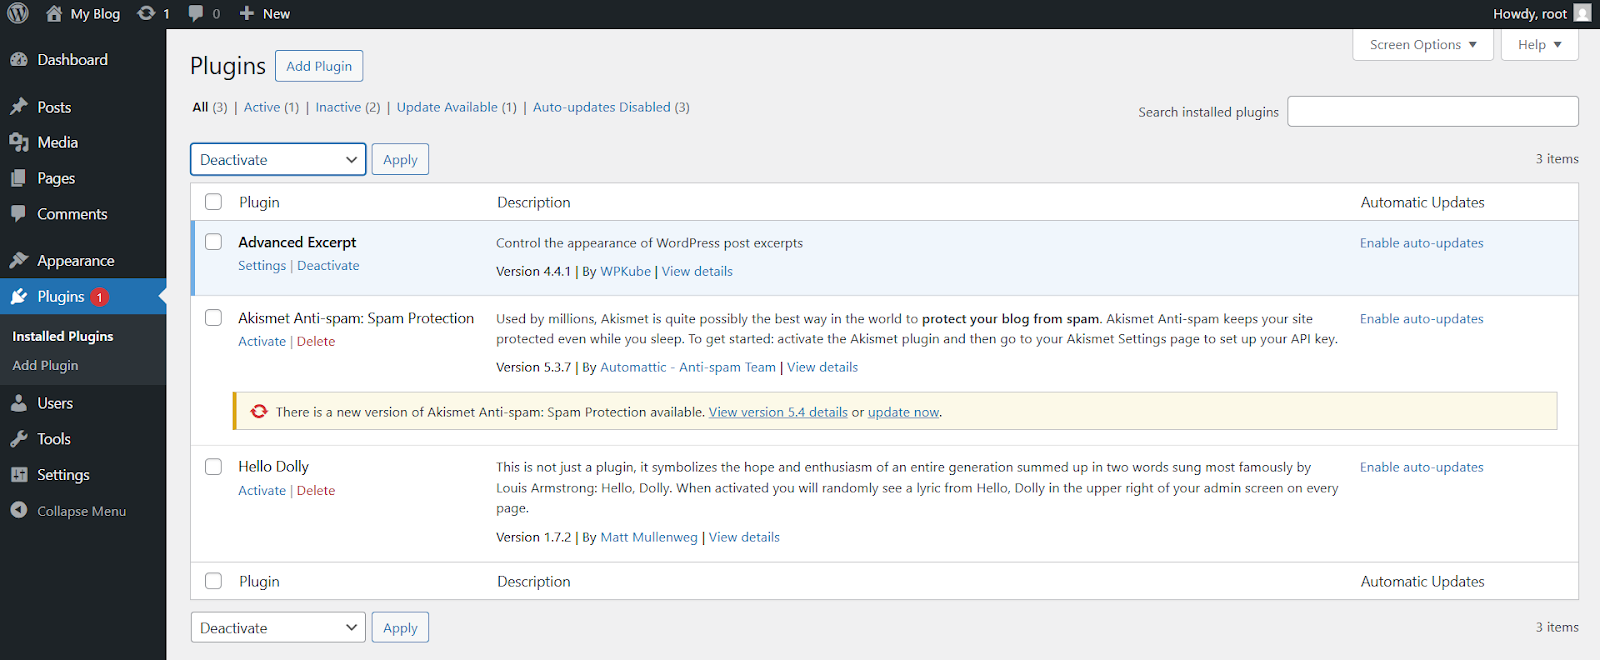This screenshot has height=660, width=1600.
Task: Expand the Help panel
Action: (1539, 44)
